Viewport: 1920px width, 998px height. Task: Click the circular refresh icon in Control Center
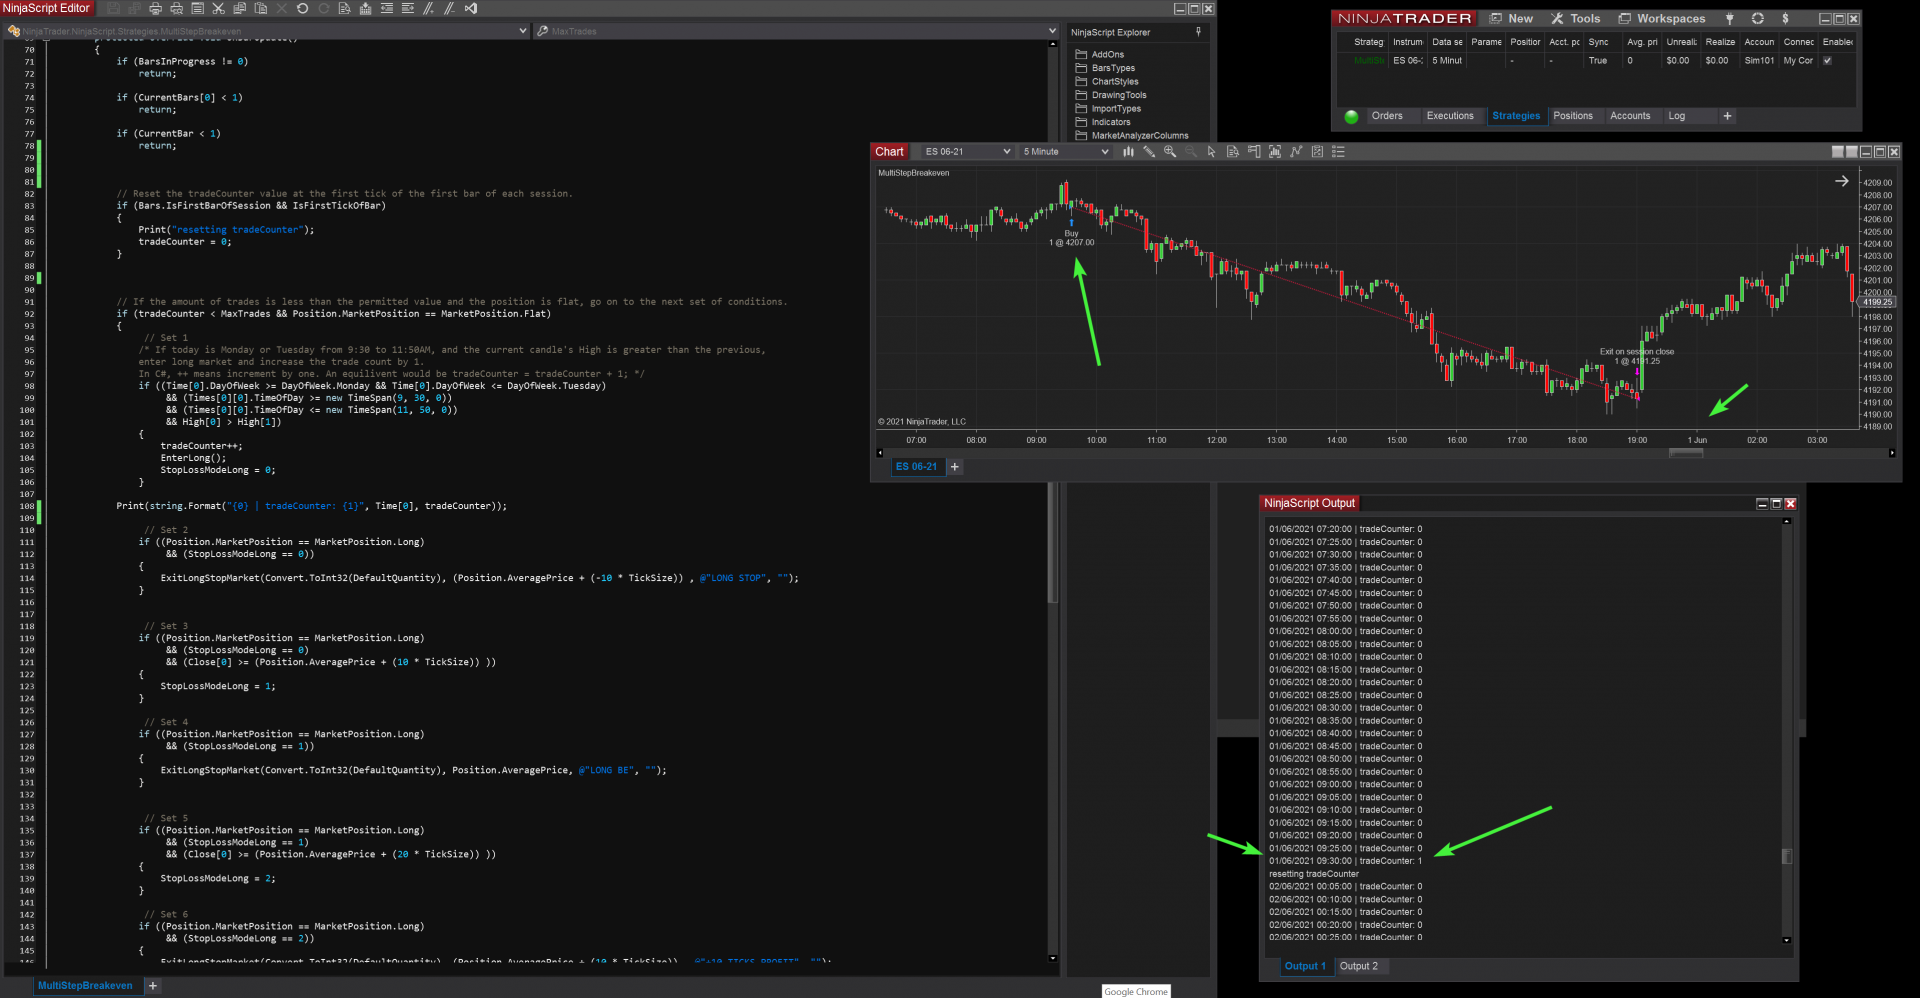pyautogui.click(x=1757, y=19)
